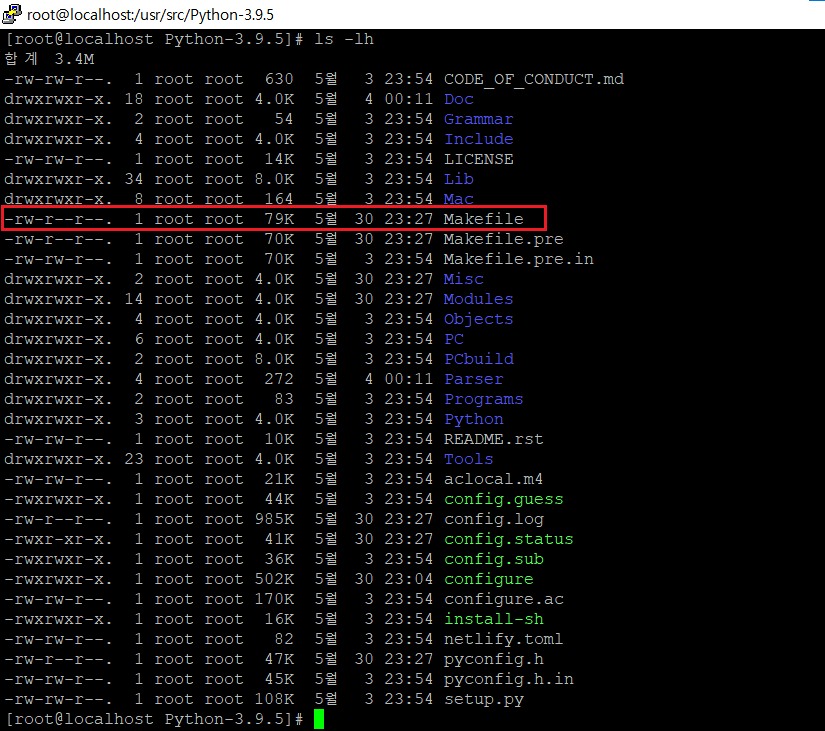
Task: Select the Lib directory name
Action: [x=459, y=179]
